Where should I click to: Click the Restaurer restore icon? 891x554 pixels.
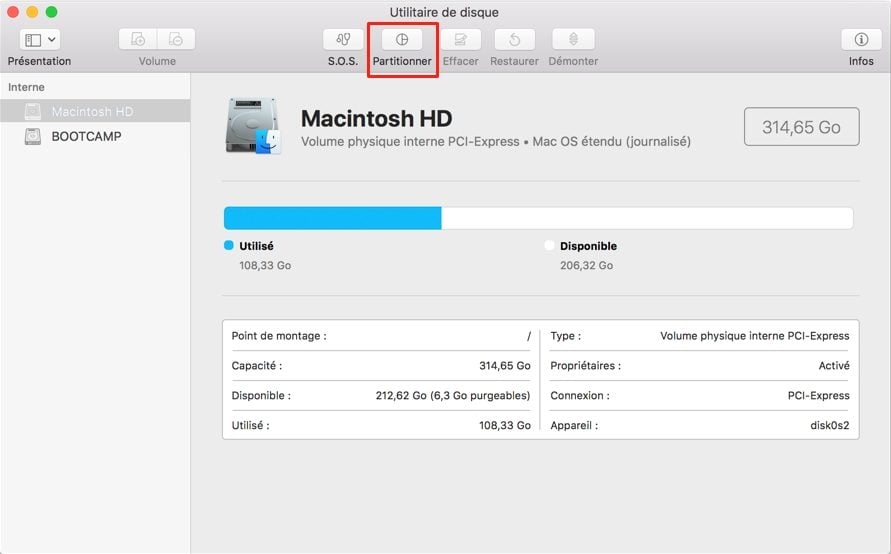[x=514, y=39]
